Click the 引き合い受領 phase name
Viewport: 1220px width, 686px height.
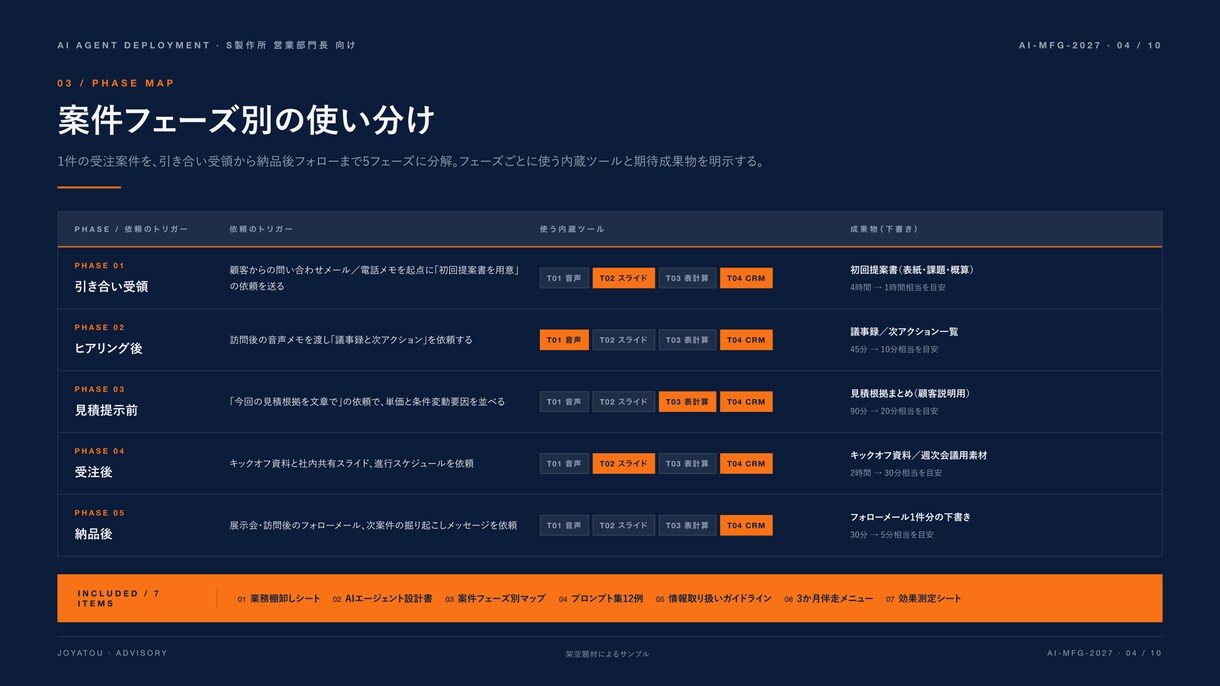tap(111, 287)
